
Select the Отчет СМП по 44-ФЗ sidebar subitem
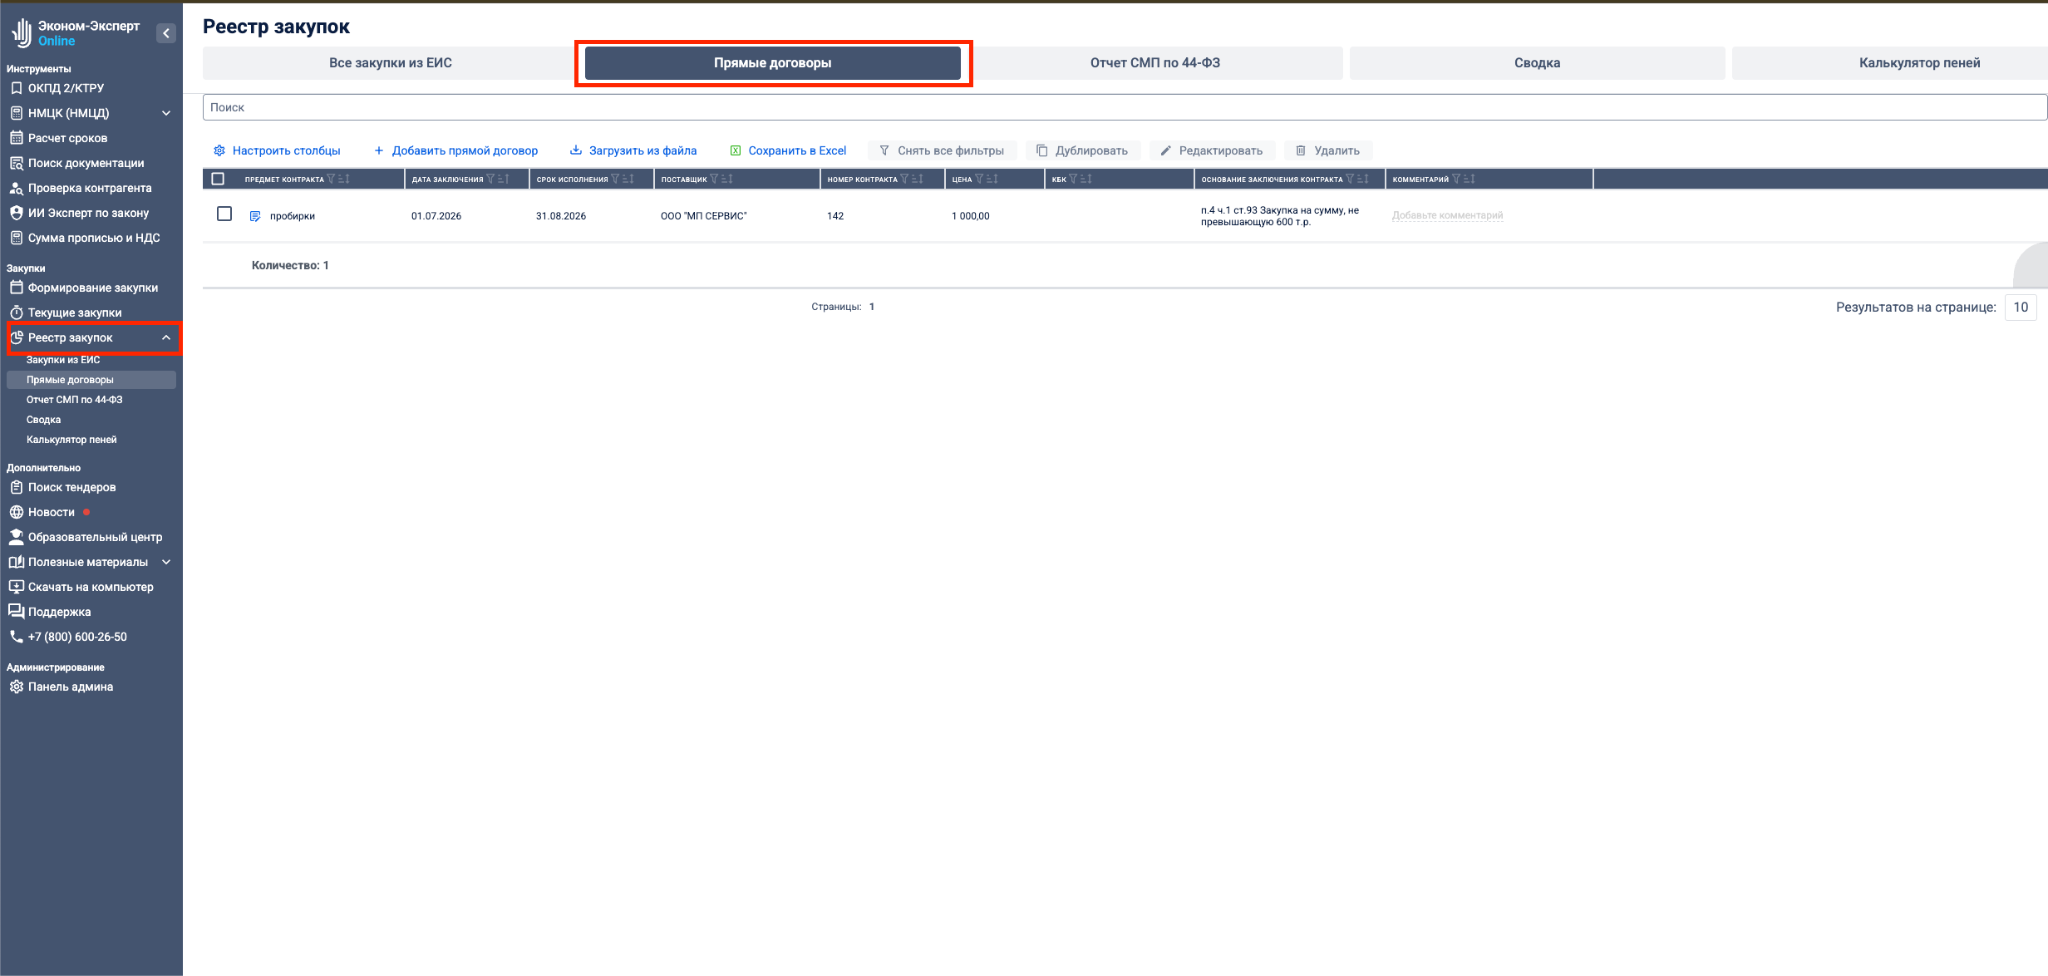[x=74, y=400]
